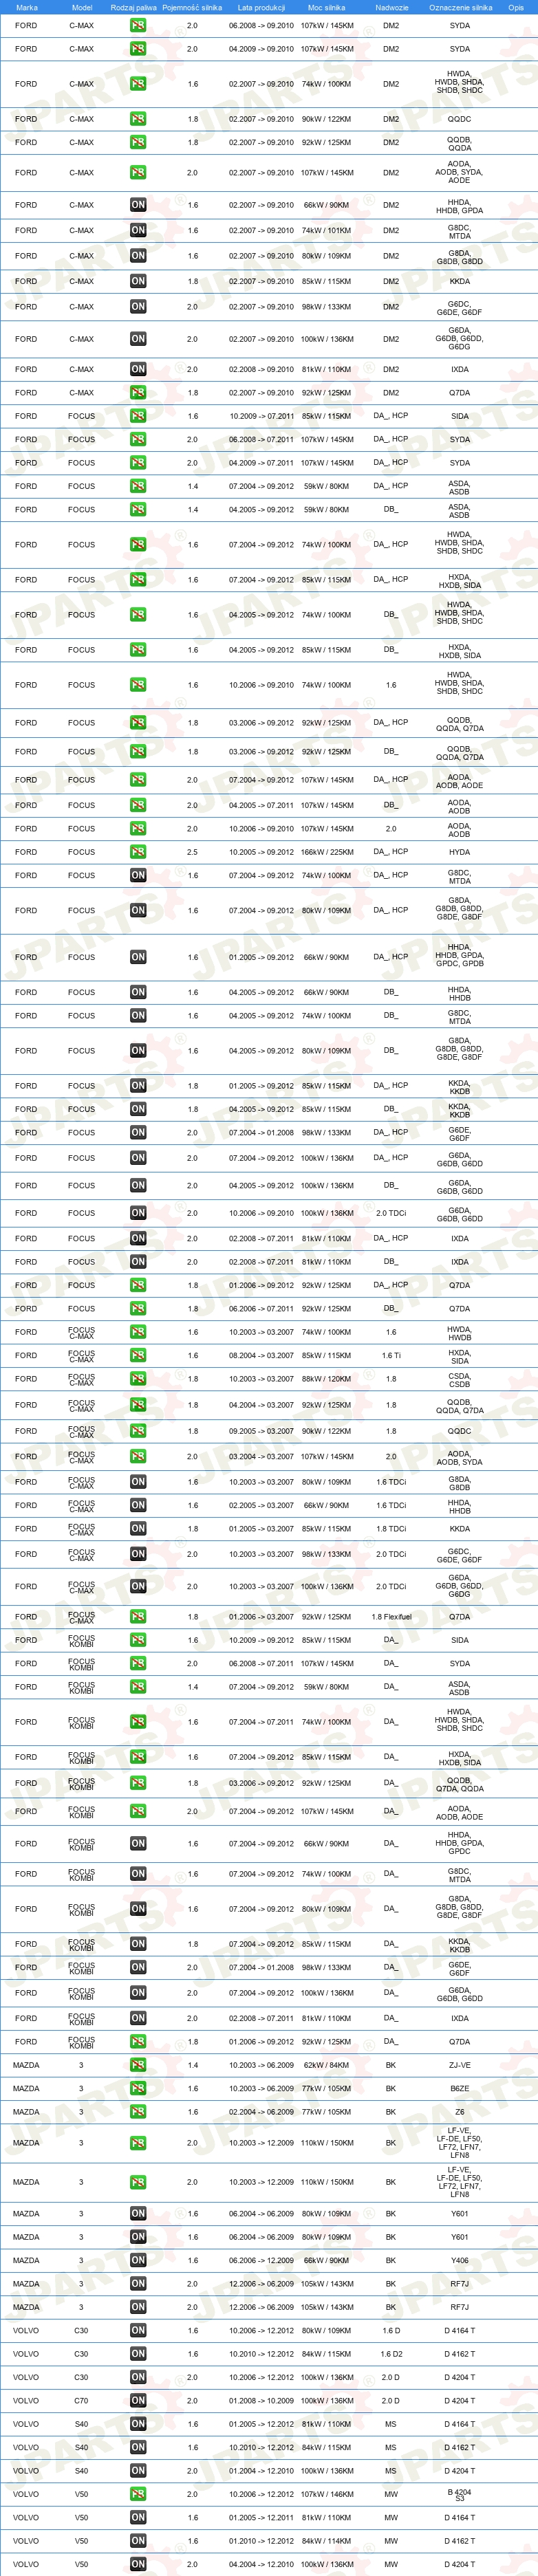Select the ON diesel icon in Y406 row
The image size is (538, 2576).
coord(138,2260)
